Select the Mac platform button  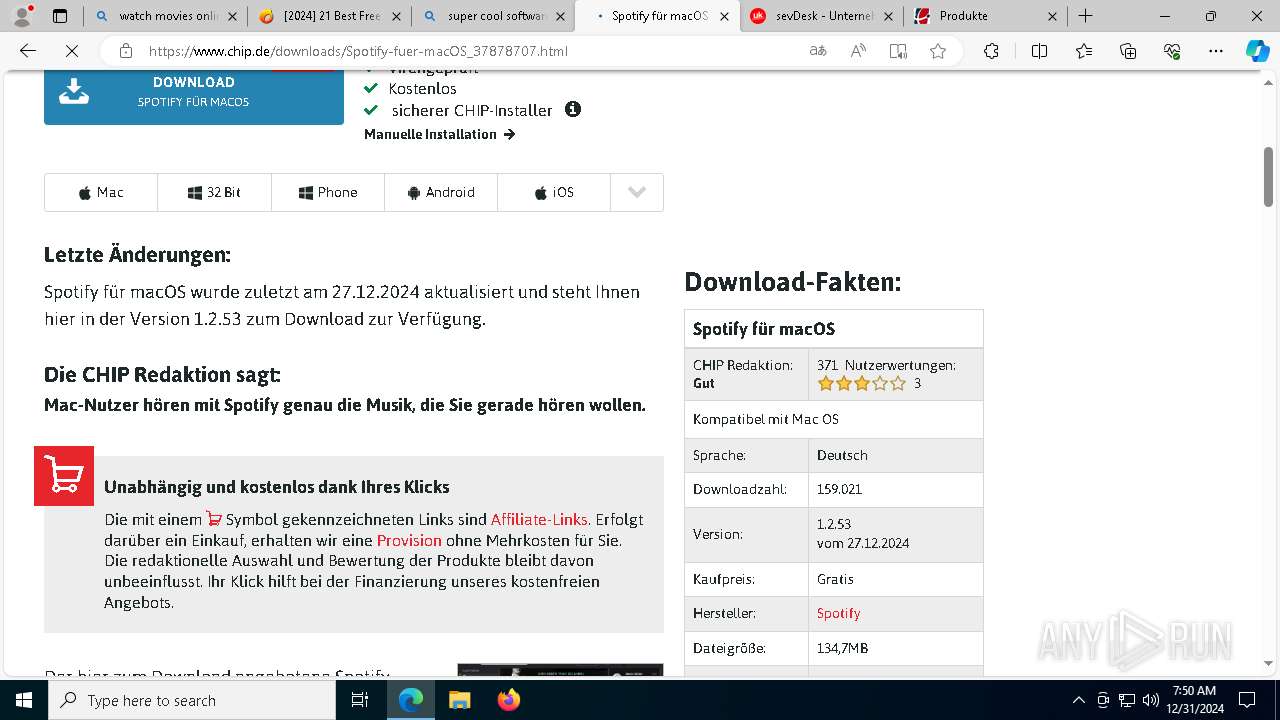pyautogui.click(x=101, y=192)
